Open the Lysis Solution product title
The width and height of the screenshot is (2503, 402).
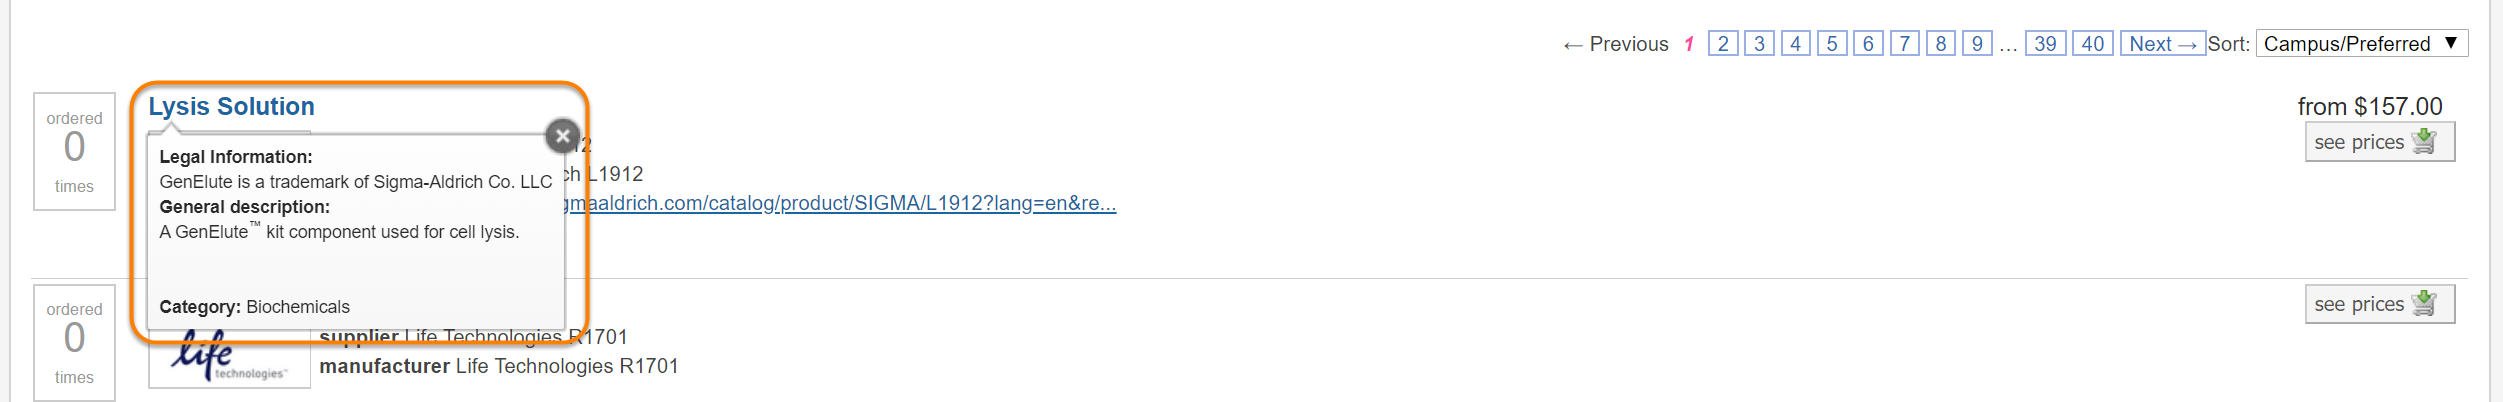[x=231, y=106]
